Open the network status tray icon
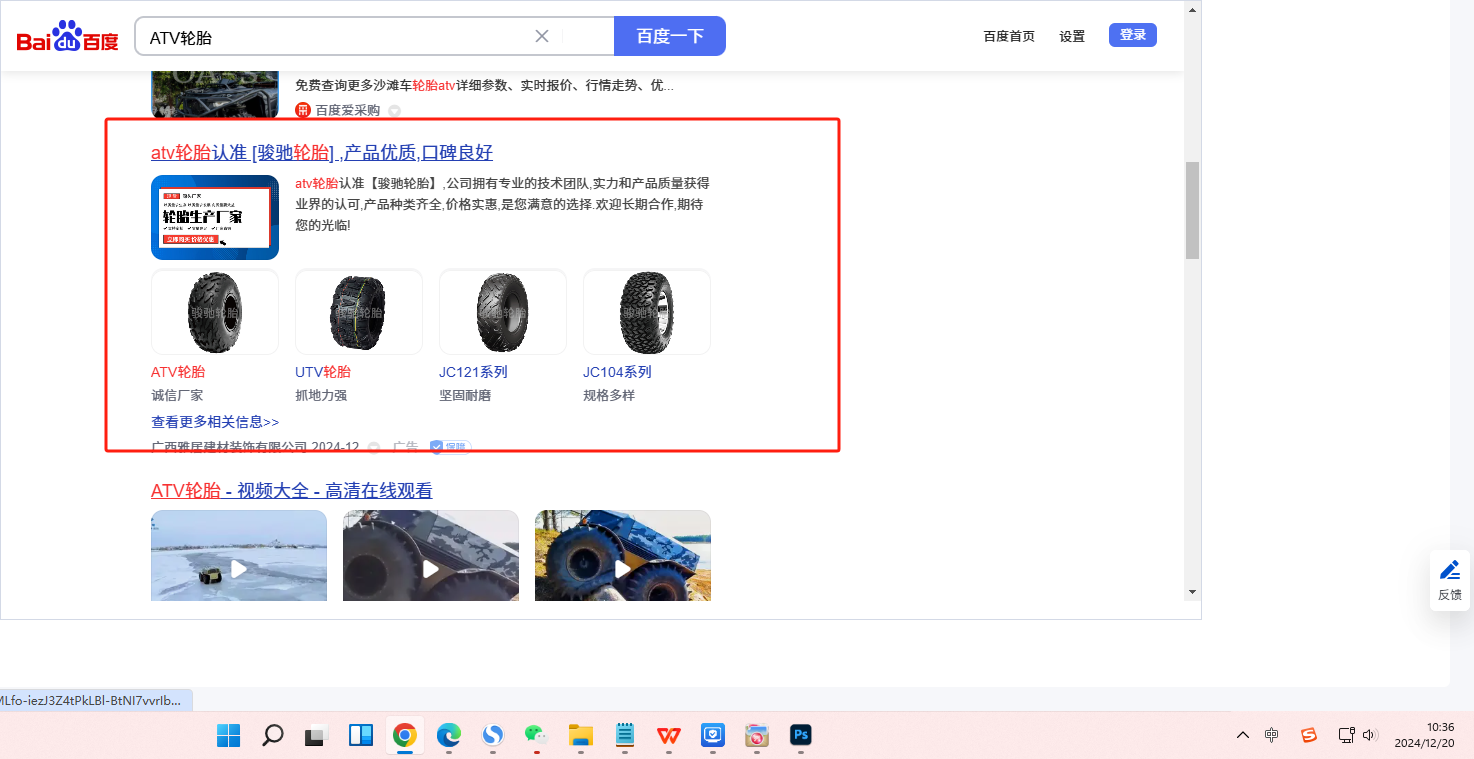Viewport: 1474px width, 759px height. (x=1347, y=735)
